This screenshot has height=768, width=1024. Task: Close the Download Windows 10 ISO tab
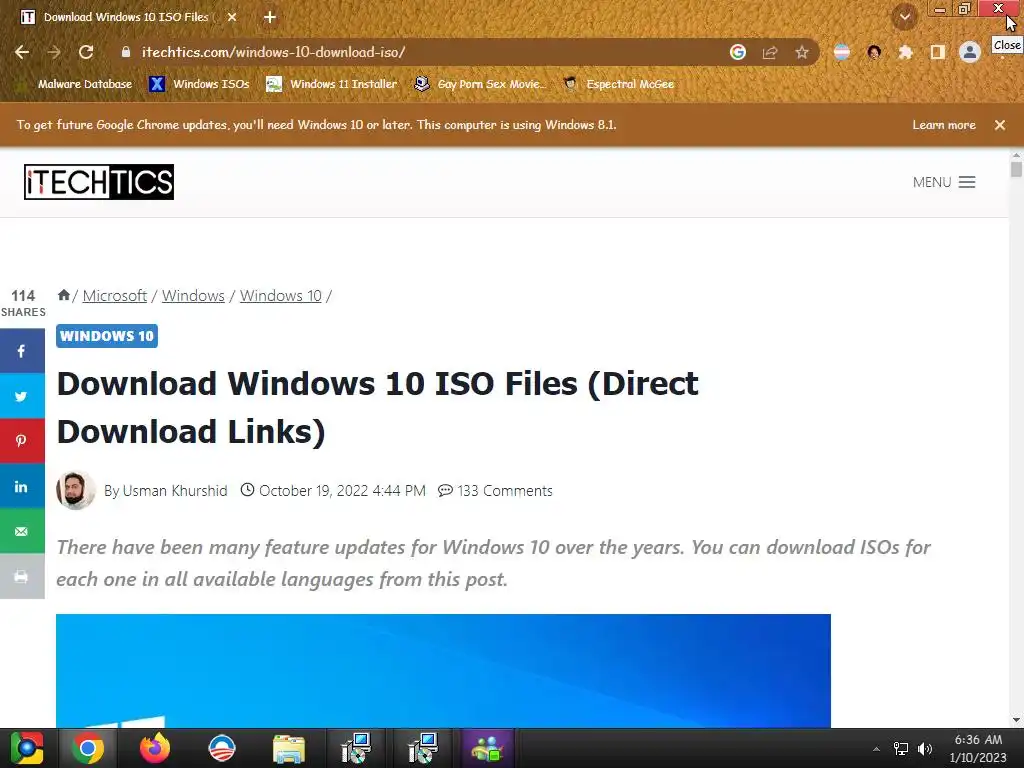pos(232,17)
